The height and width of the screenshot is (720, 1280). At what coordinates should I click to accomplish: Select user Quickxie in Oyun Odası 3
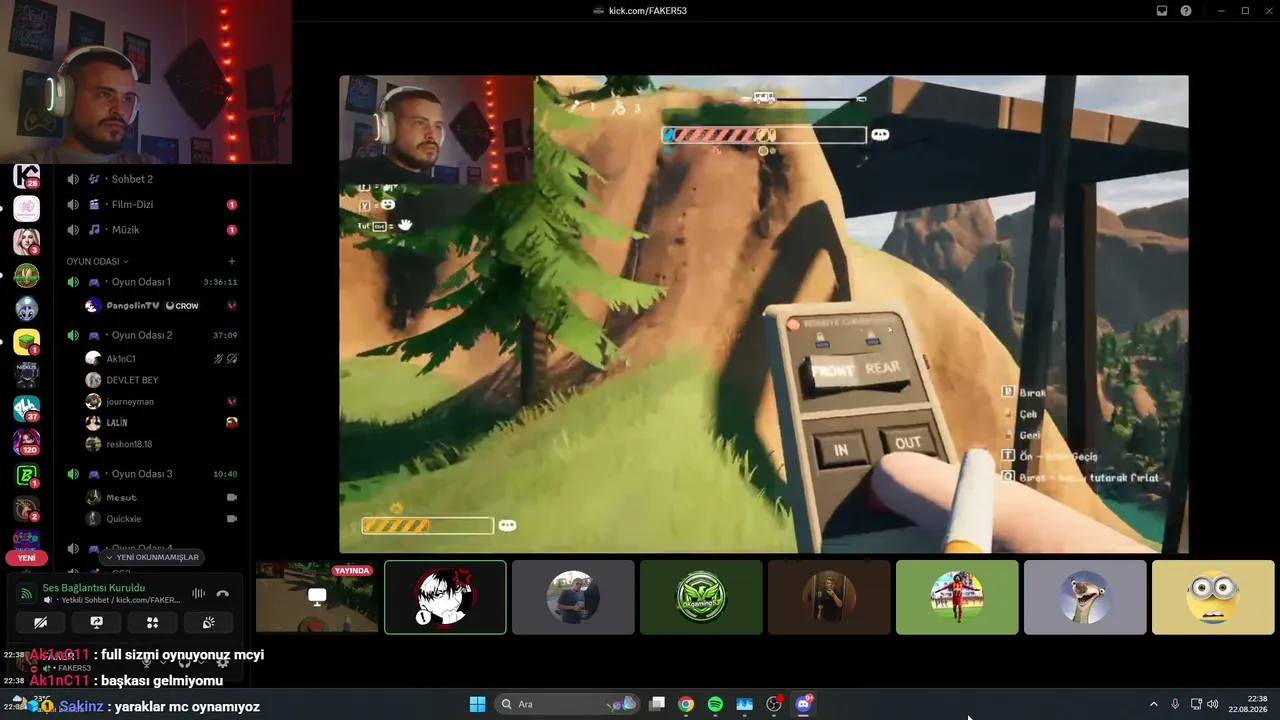[x=161, y=518]
